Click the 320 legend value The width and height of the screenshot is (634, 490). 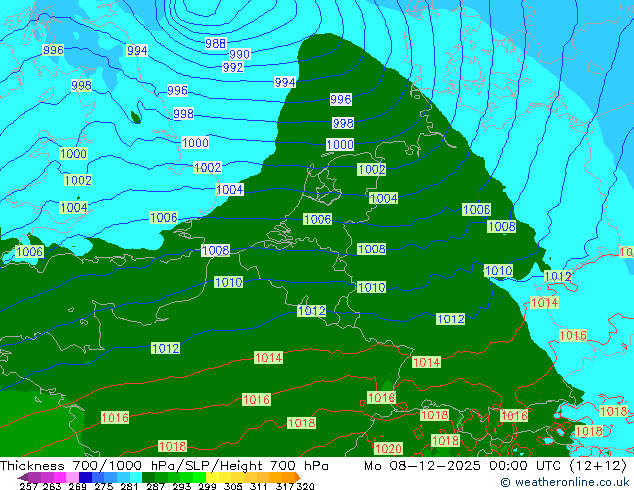coord(306,486)
